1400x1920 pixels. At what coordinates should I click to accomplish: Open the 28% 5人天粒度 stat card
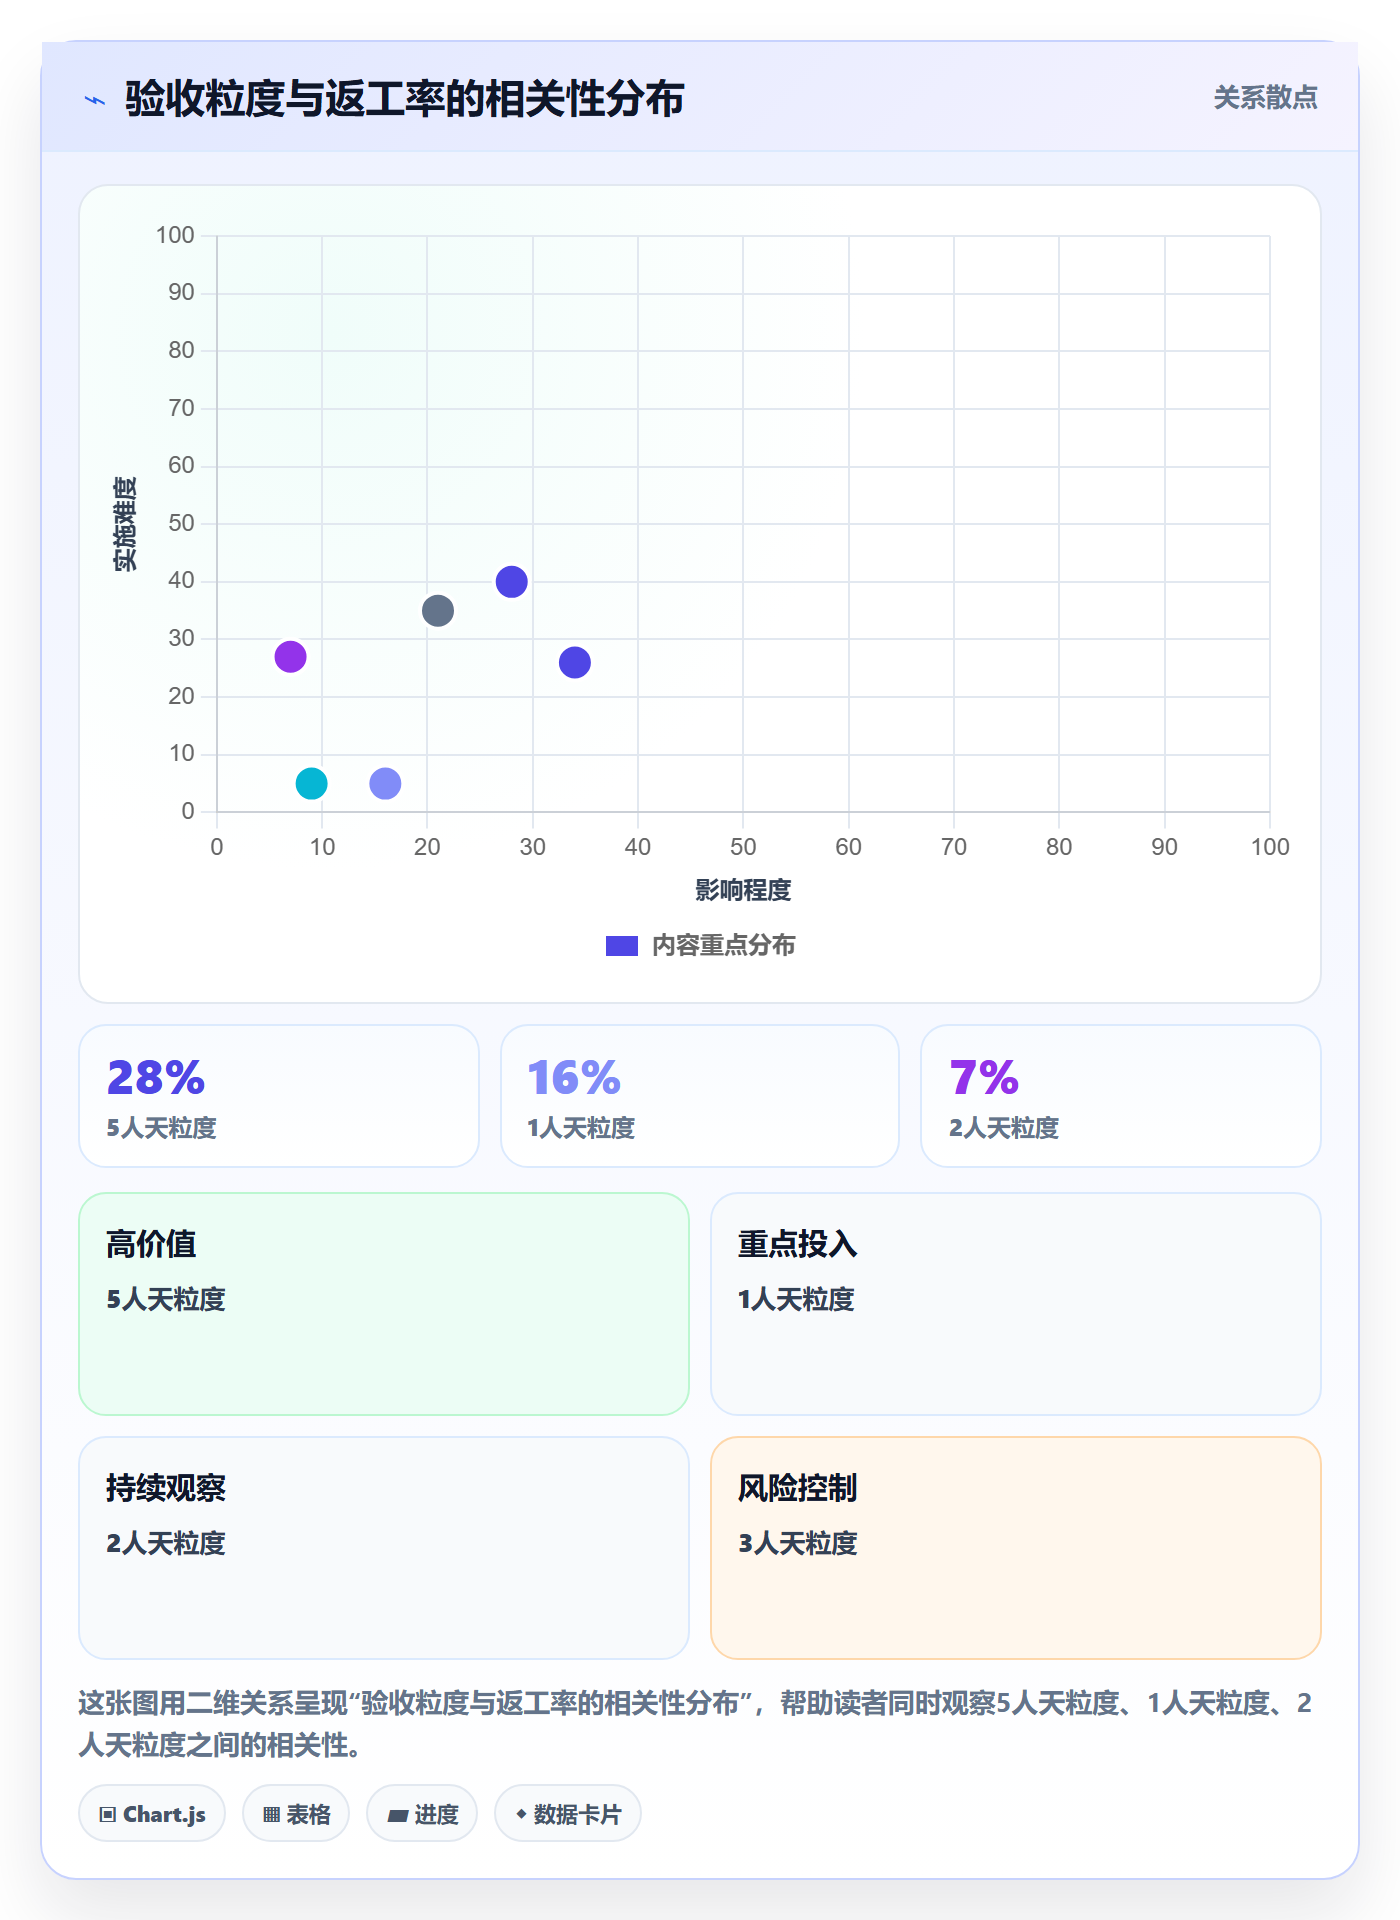pos(279,1096)
